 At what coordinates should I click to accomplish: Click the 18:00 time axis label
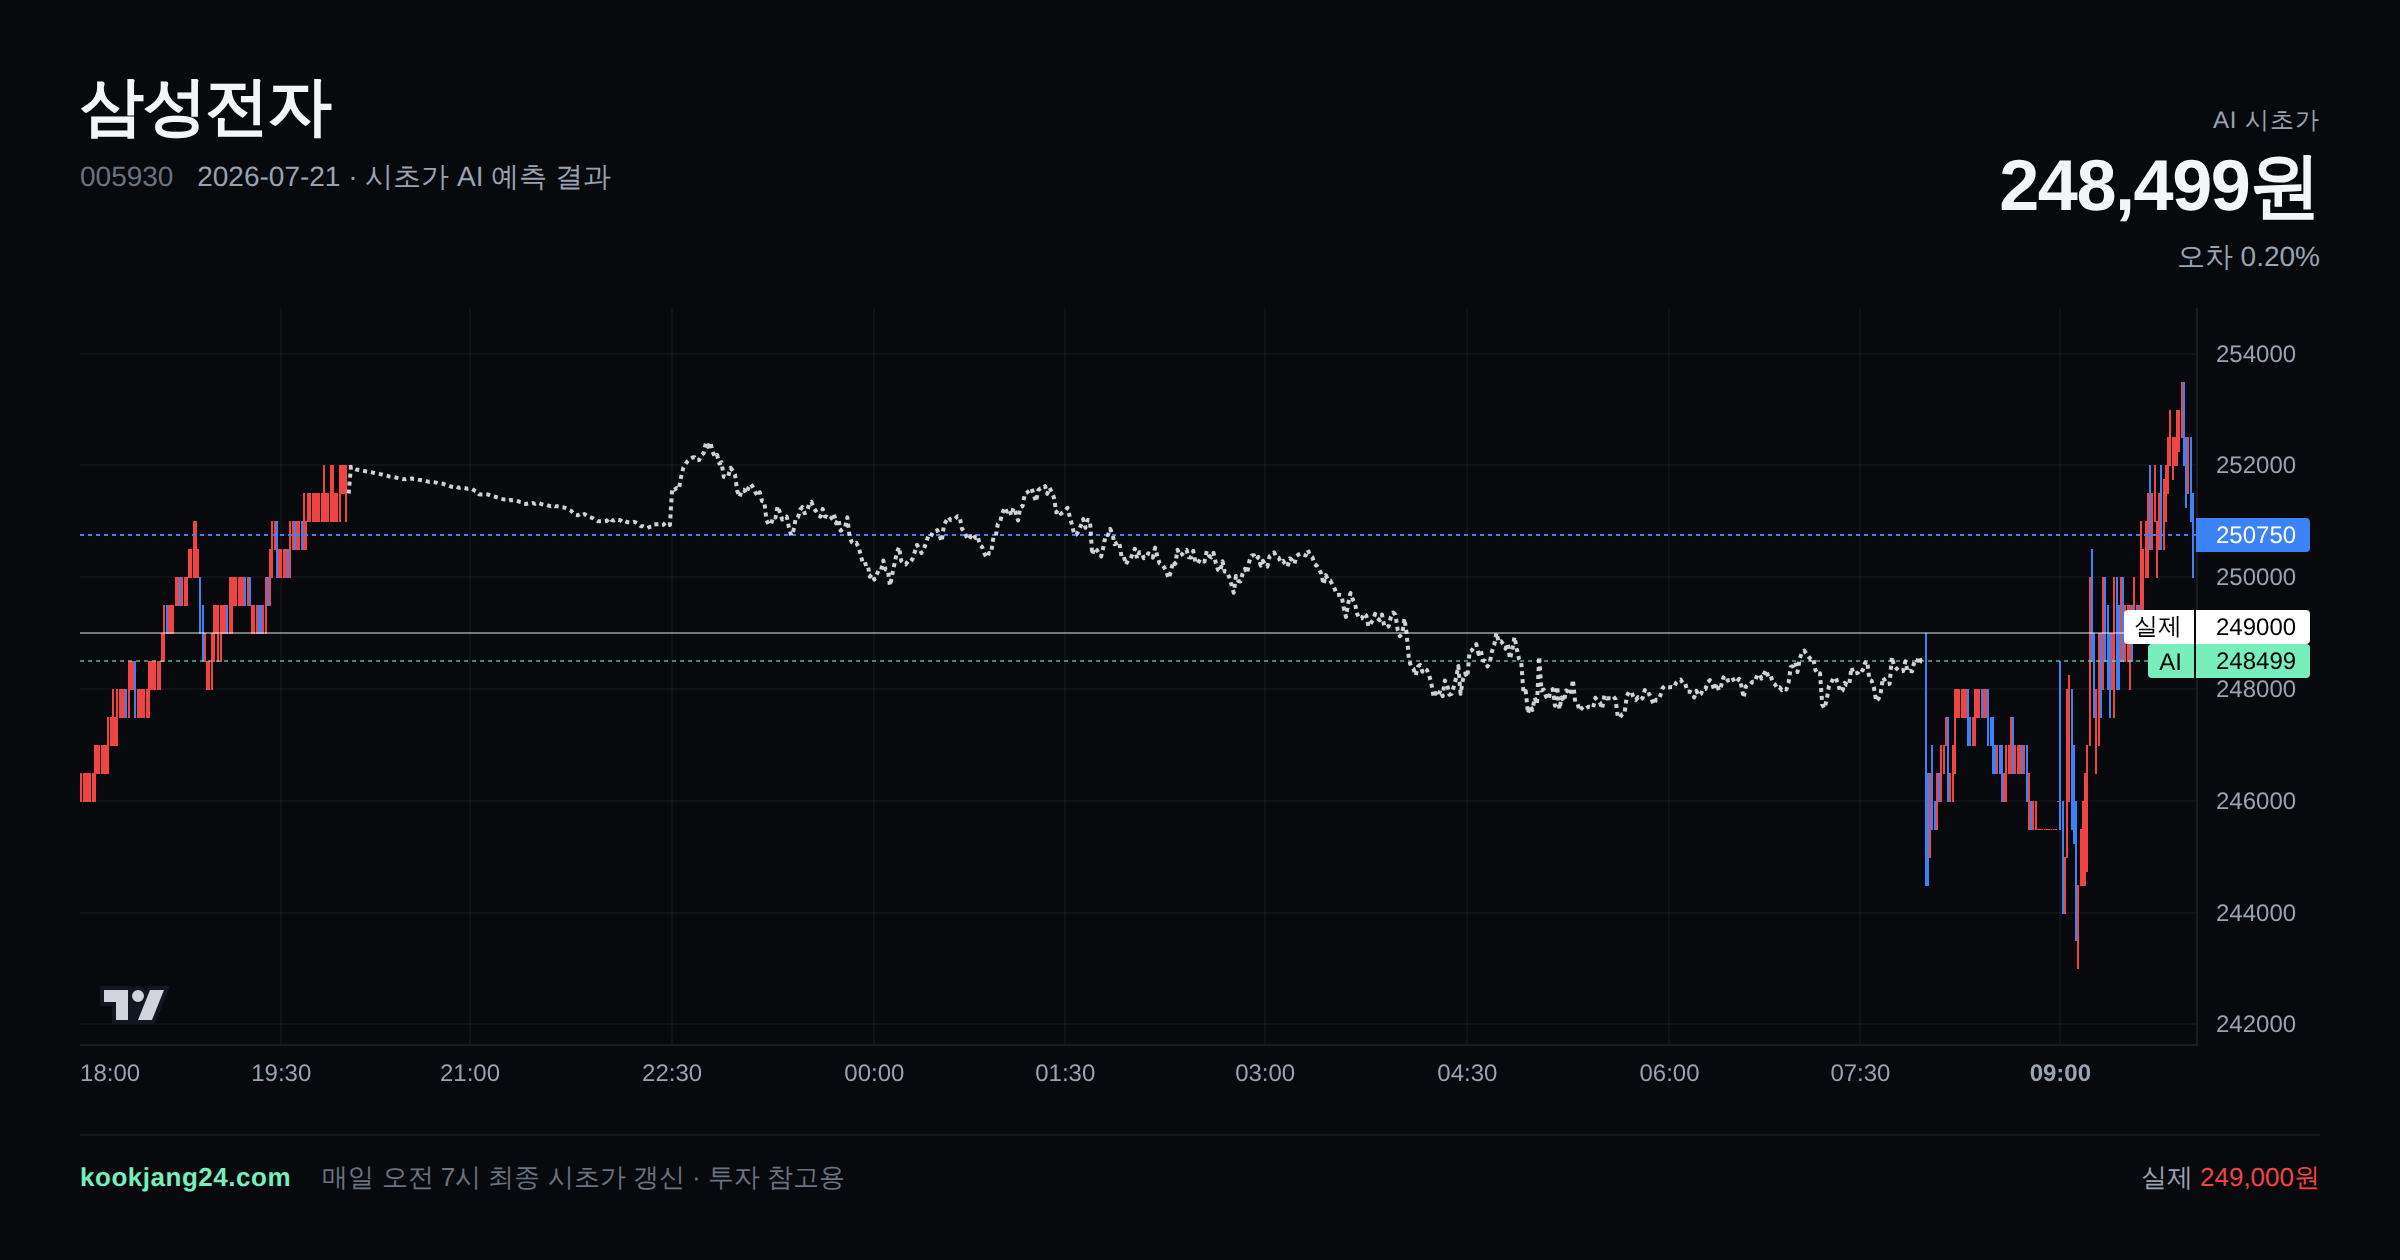point(110,1073)
